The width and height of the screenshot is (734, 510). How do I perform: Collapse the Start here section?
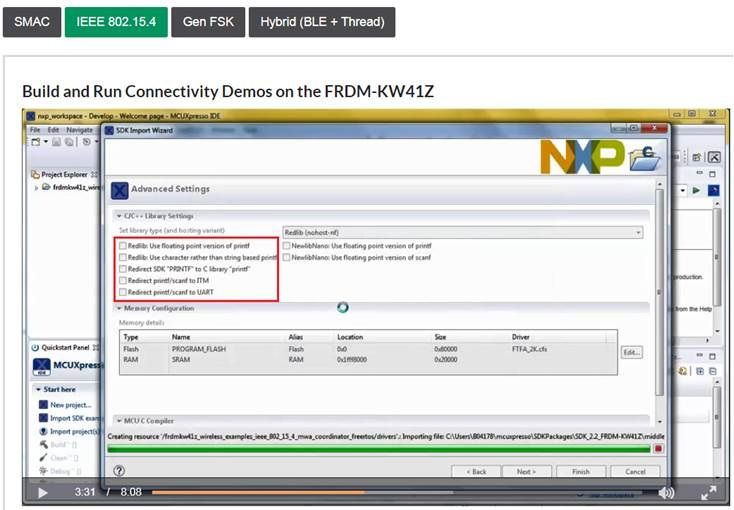coord(38,389)
